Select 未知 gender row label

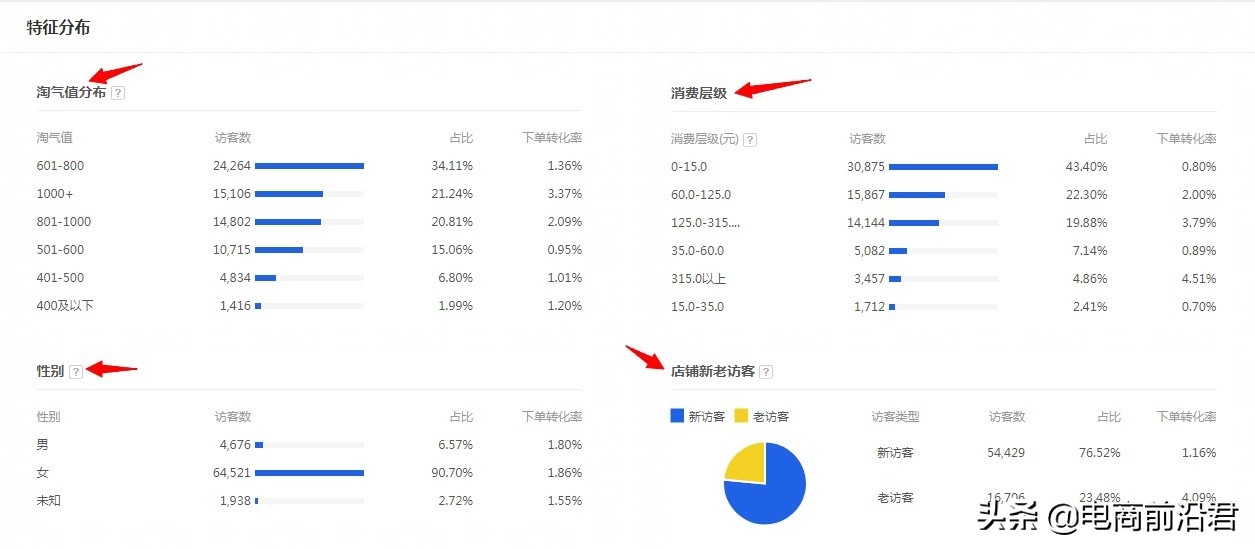point(48,500)
